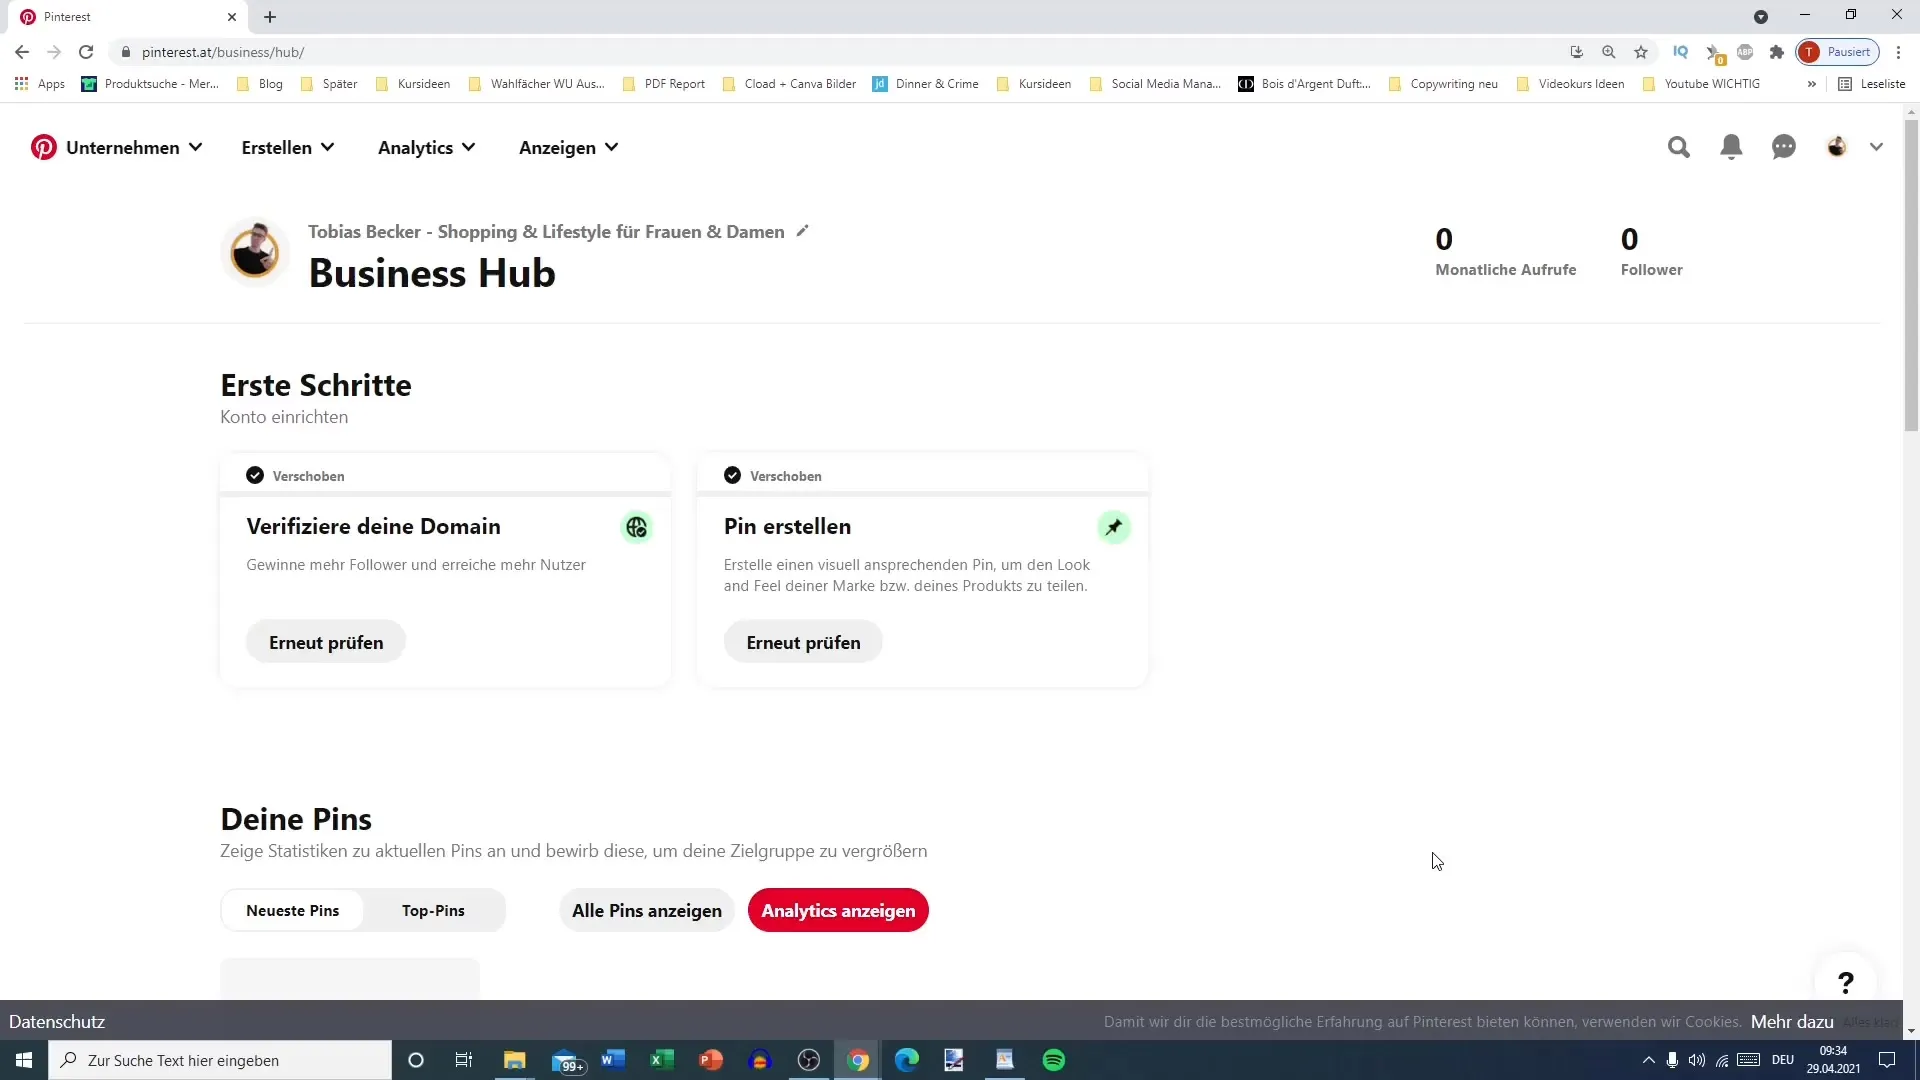Click Alle Pins anzeigen button

647,911
